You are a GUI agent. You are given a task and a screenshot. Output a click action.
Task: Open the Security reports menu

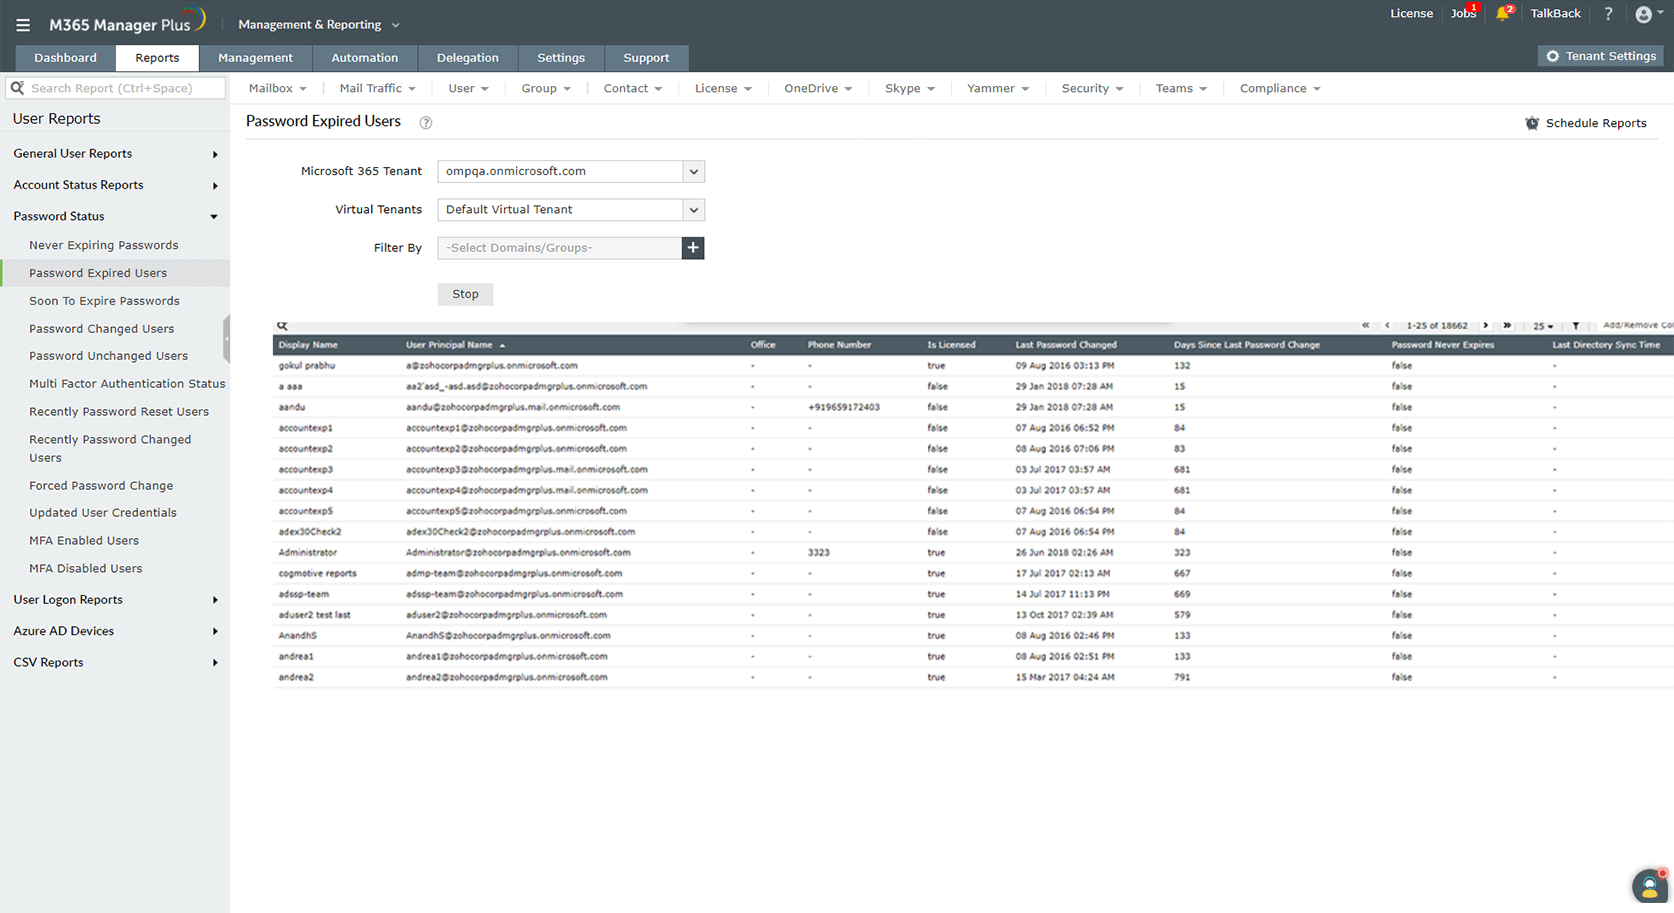click(x=1092, y=89)
